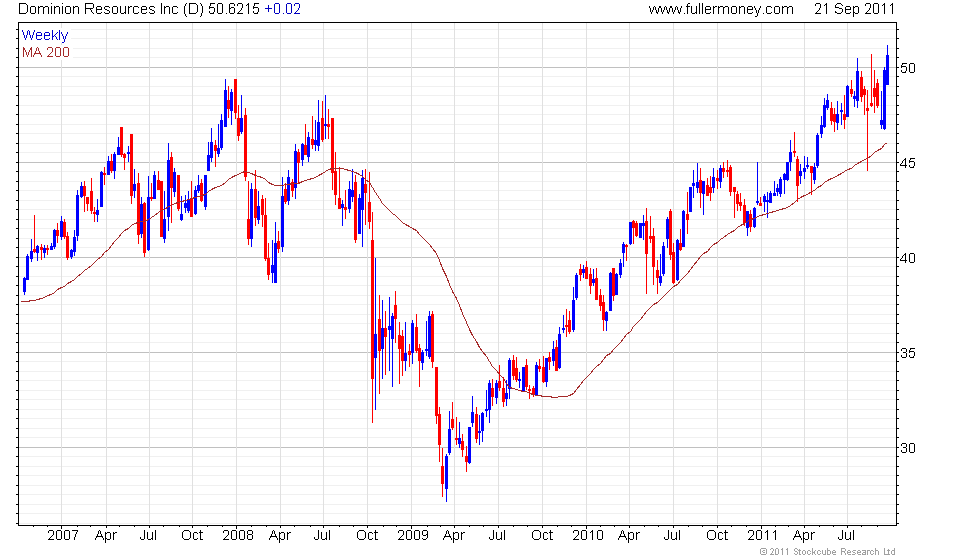
Task: Click the 'Apr' label following 2008
Action: pos(280,536)
